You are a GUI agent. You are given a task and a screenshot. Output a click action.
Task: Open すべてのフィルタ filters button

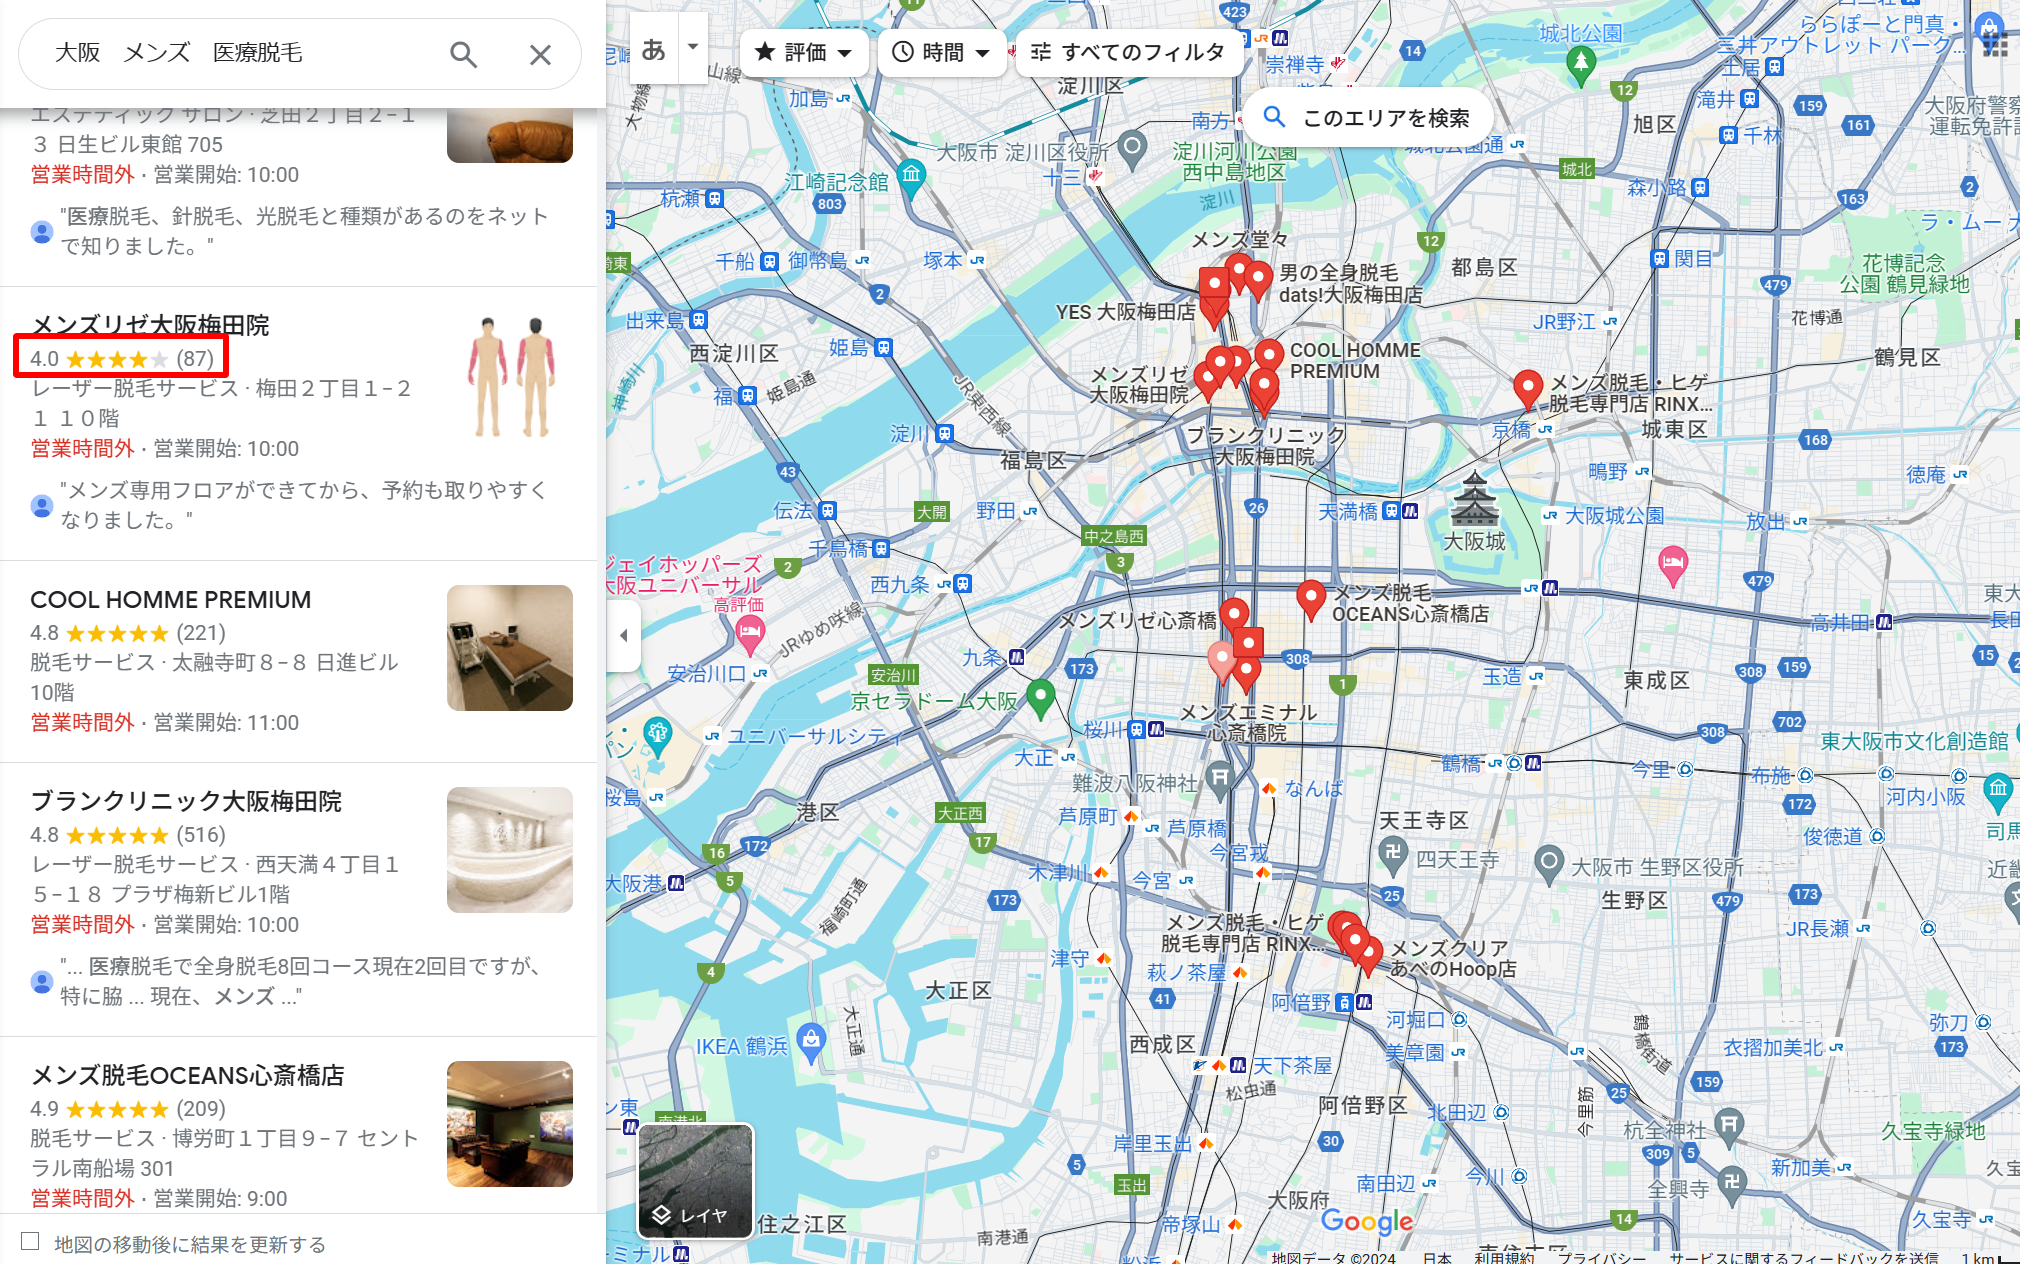(1128, 52)
